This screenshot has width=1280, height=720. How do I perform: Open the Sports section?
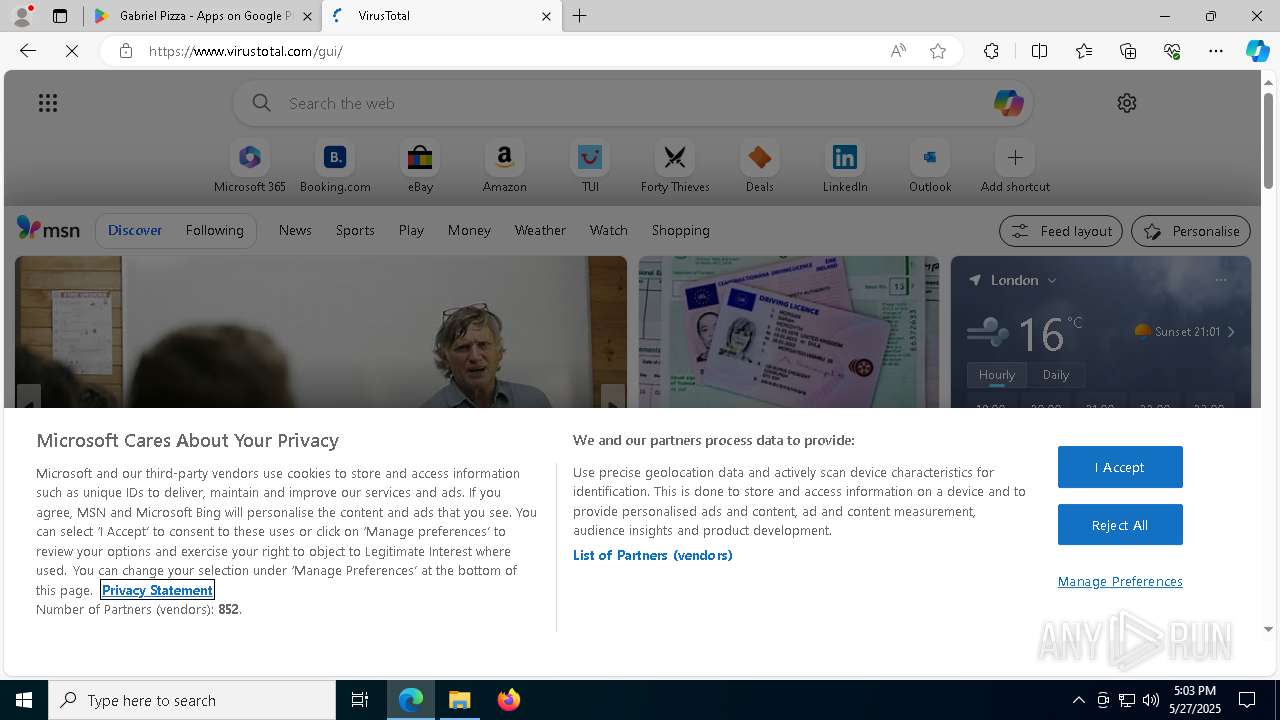[x=355, y=230]
